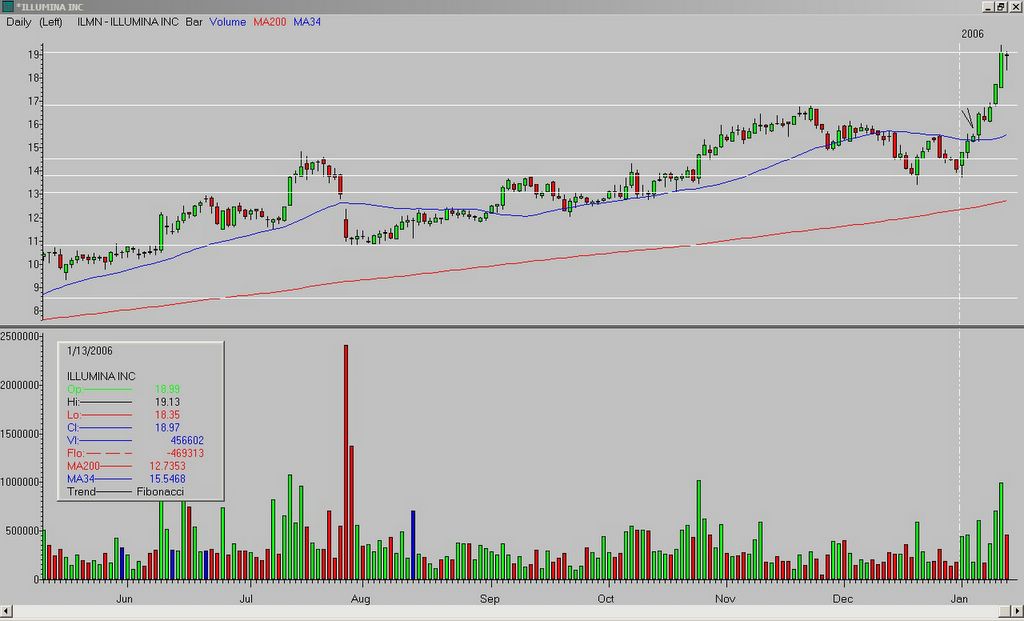Click the '13' price axis label

tap(33, 195)
